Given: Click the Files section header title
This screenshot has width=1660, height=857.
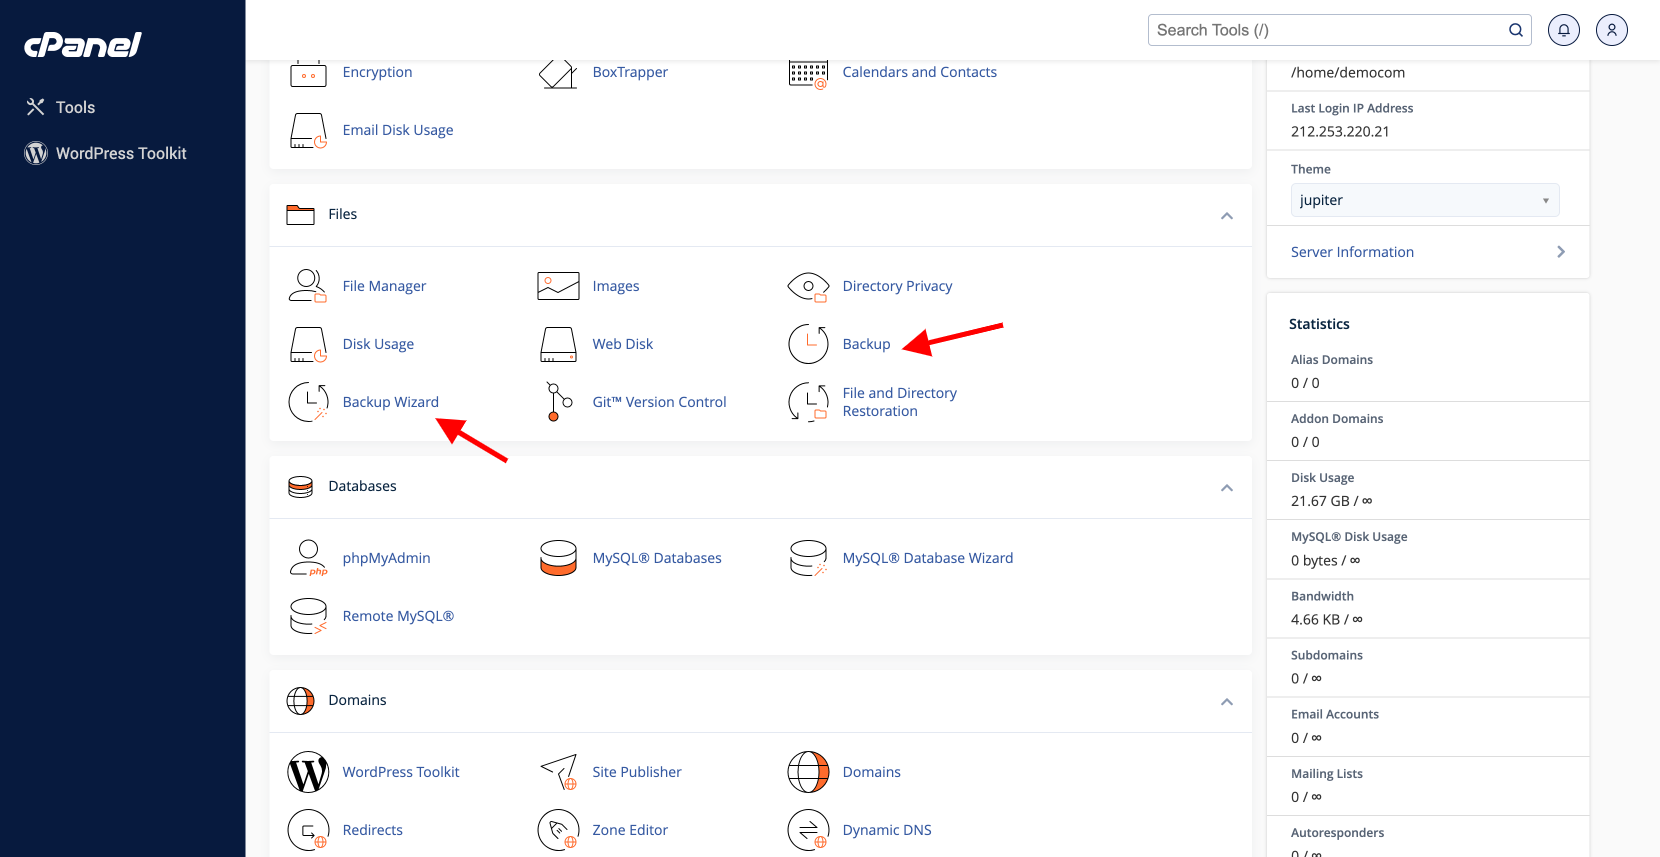Looking at the screenshot, I should [343, 214].
